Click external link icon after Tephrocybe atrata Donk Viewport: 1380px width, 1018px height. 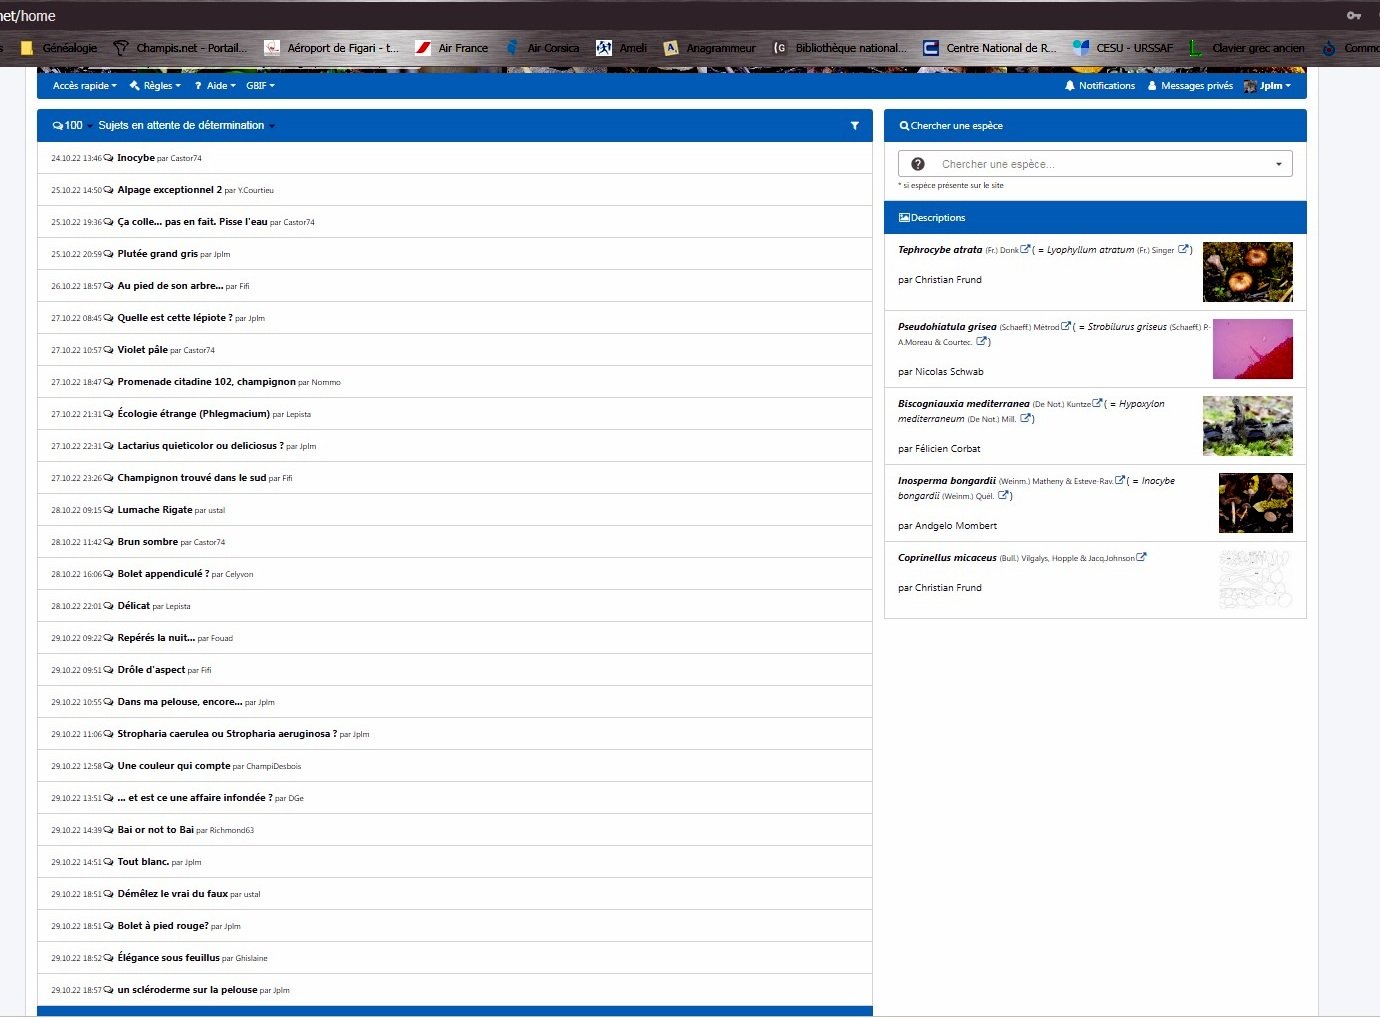(1025, 250)
